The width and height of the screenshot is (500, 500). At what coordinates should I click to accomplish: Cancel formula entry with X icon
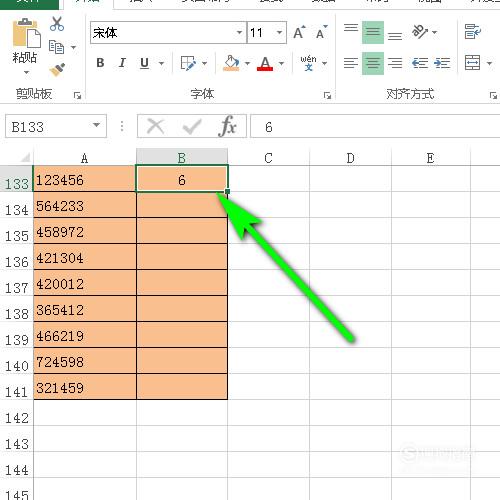tap(155, 126)
